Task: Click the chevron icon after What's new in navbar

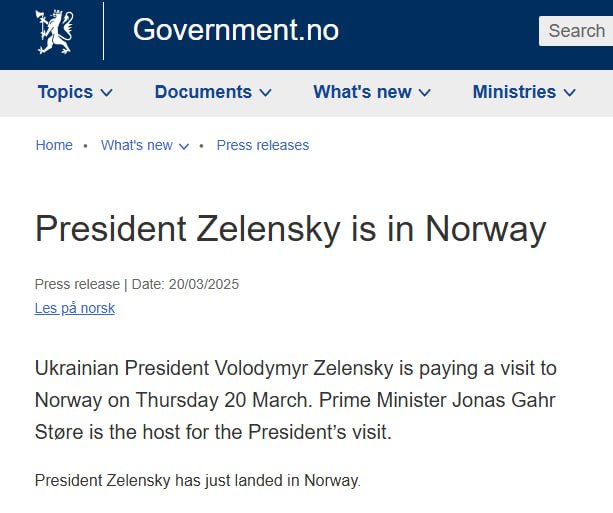Action: click(x=425, y=93)
